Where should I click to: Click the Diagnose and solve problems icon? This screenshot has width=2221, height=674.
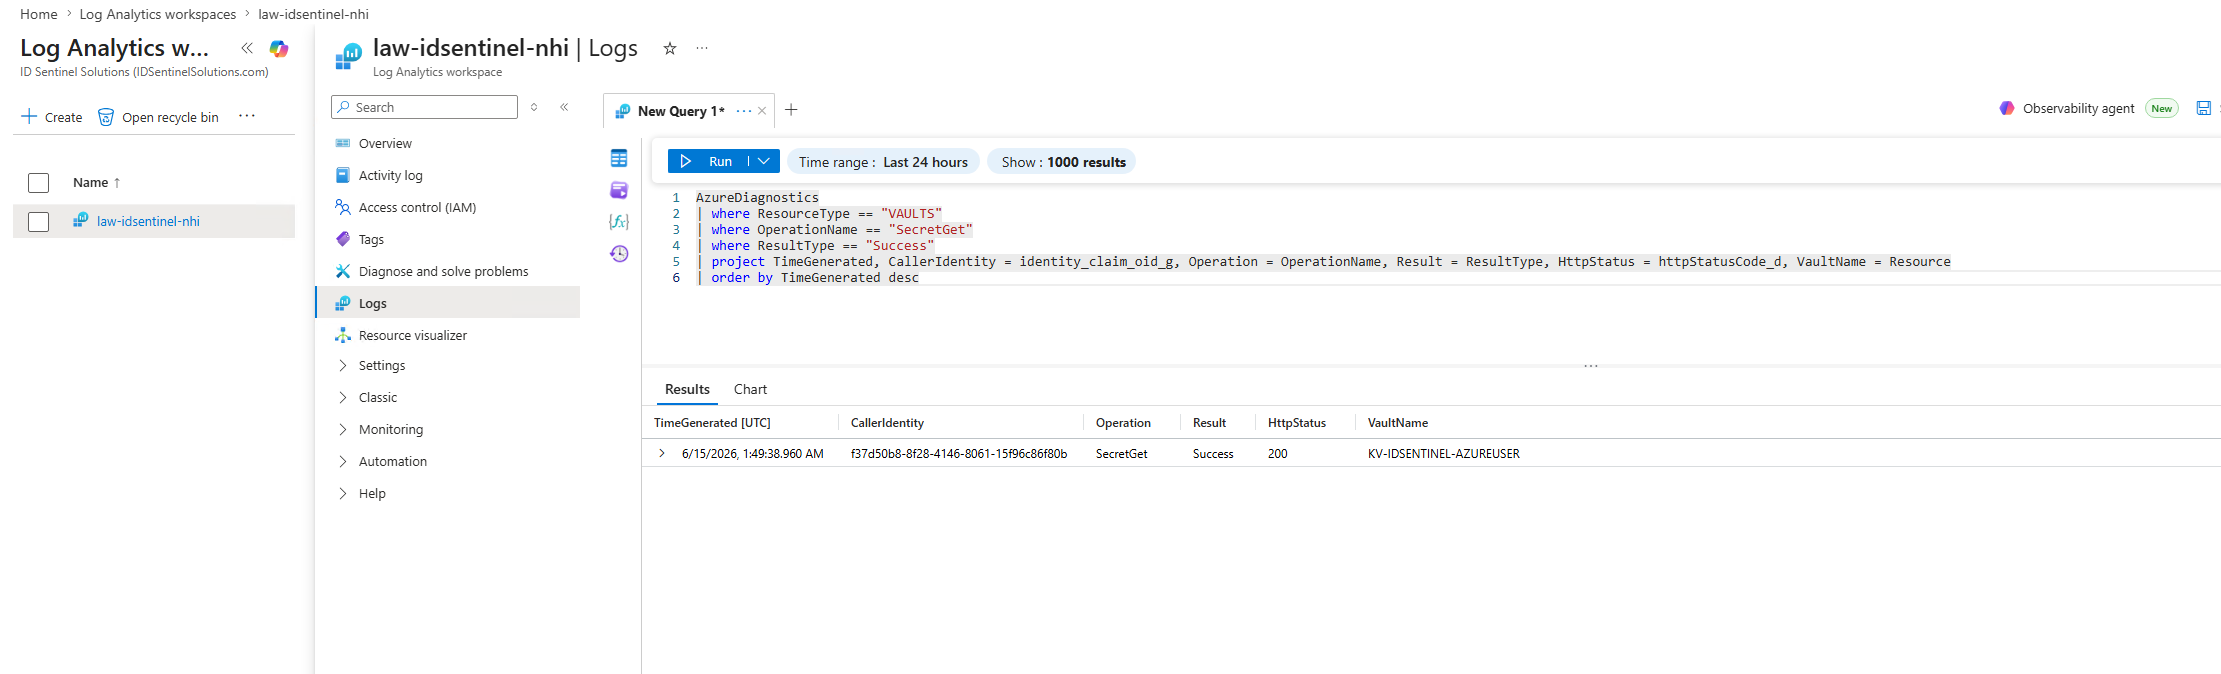tap(343, 271)
